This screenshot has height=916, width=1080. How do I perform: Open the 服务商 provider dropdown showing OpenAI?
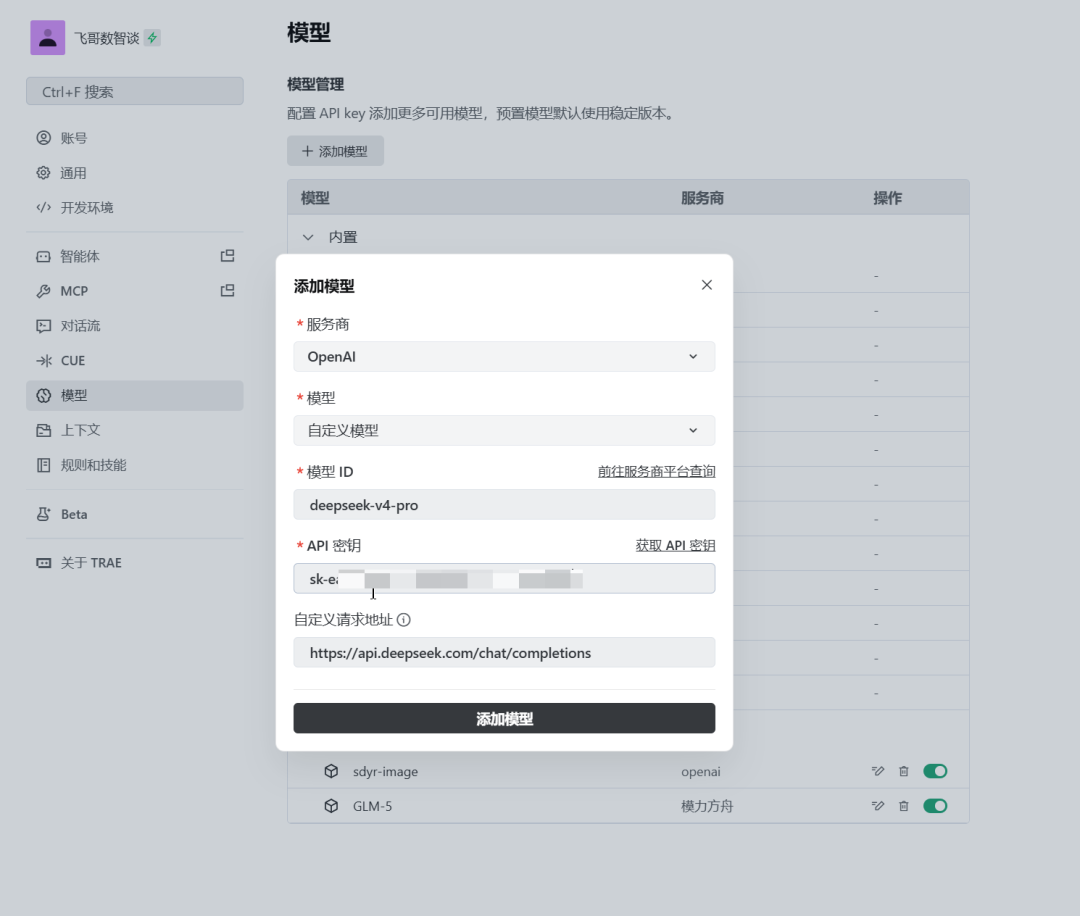pyautogui.click(x=503, y=356)
